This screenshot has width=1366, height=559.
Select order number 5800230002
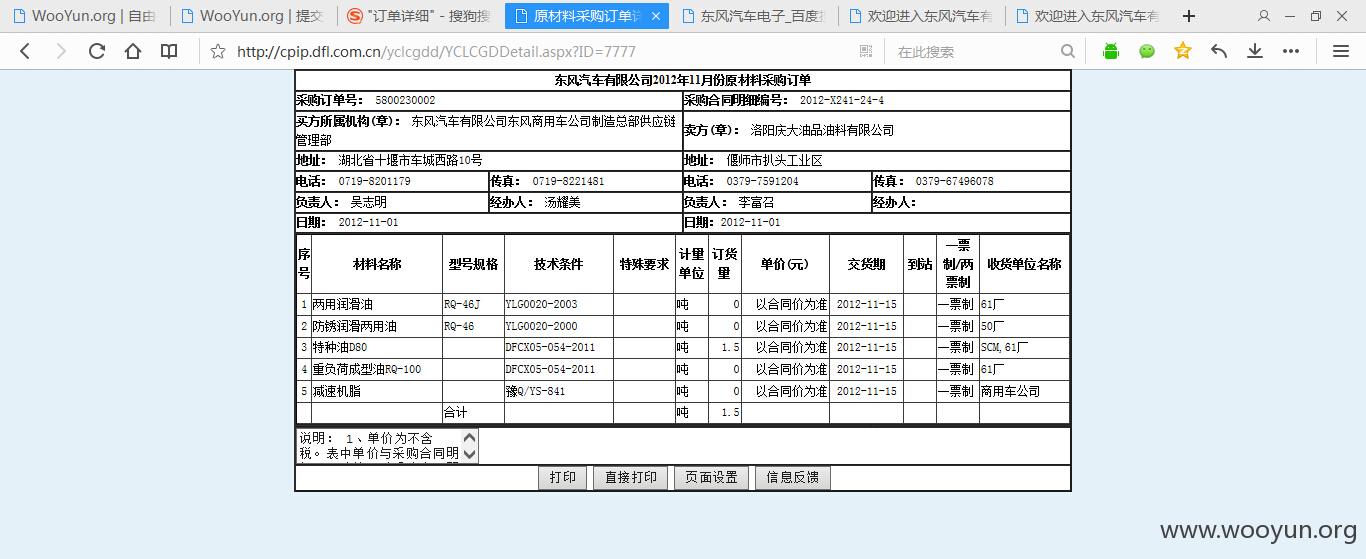(405, 101)
